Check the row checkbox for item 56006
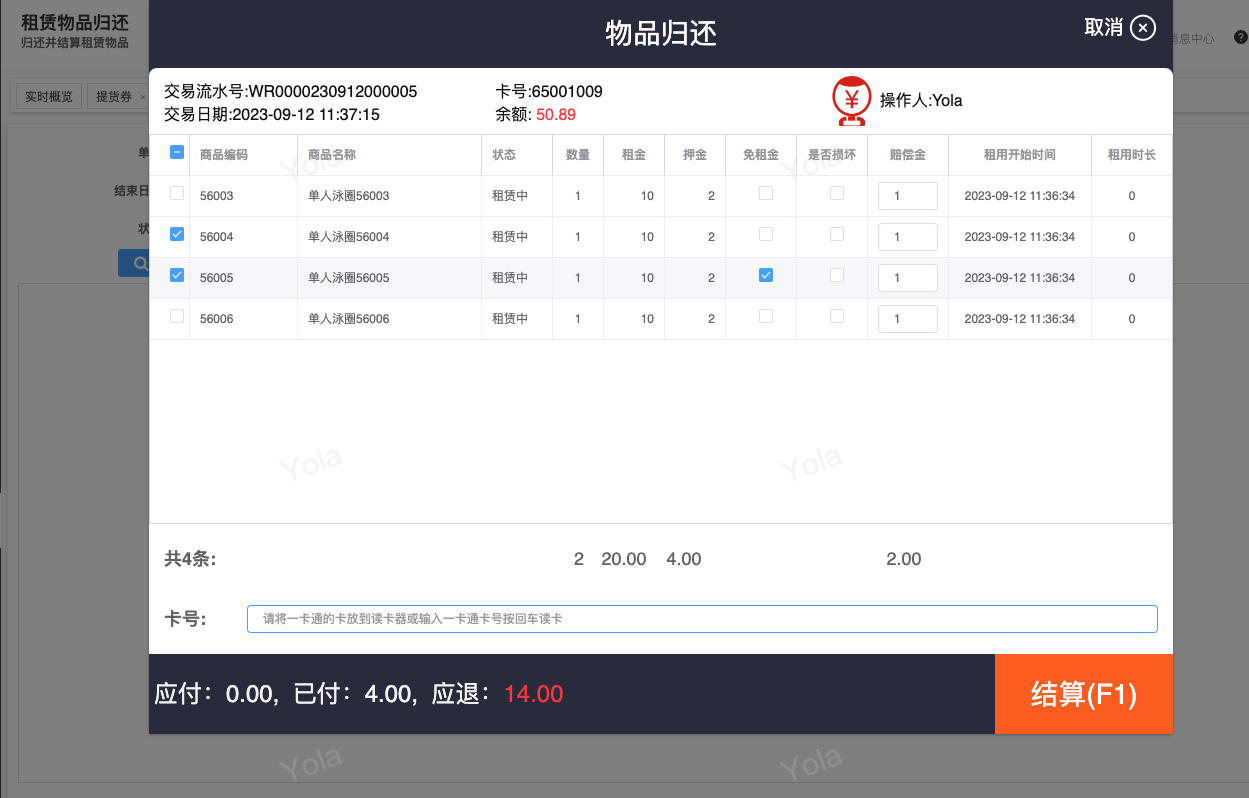Screen dimensions: 1249x798 coord(177,316)
